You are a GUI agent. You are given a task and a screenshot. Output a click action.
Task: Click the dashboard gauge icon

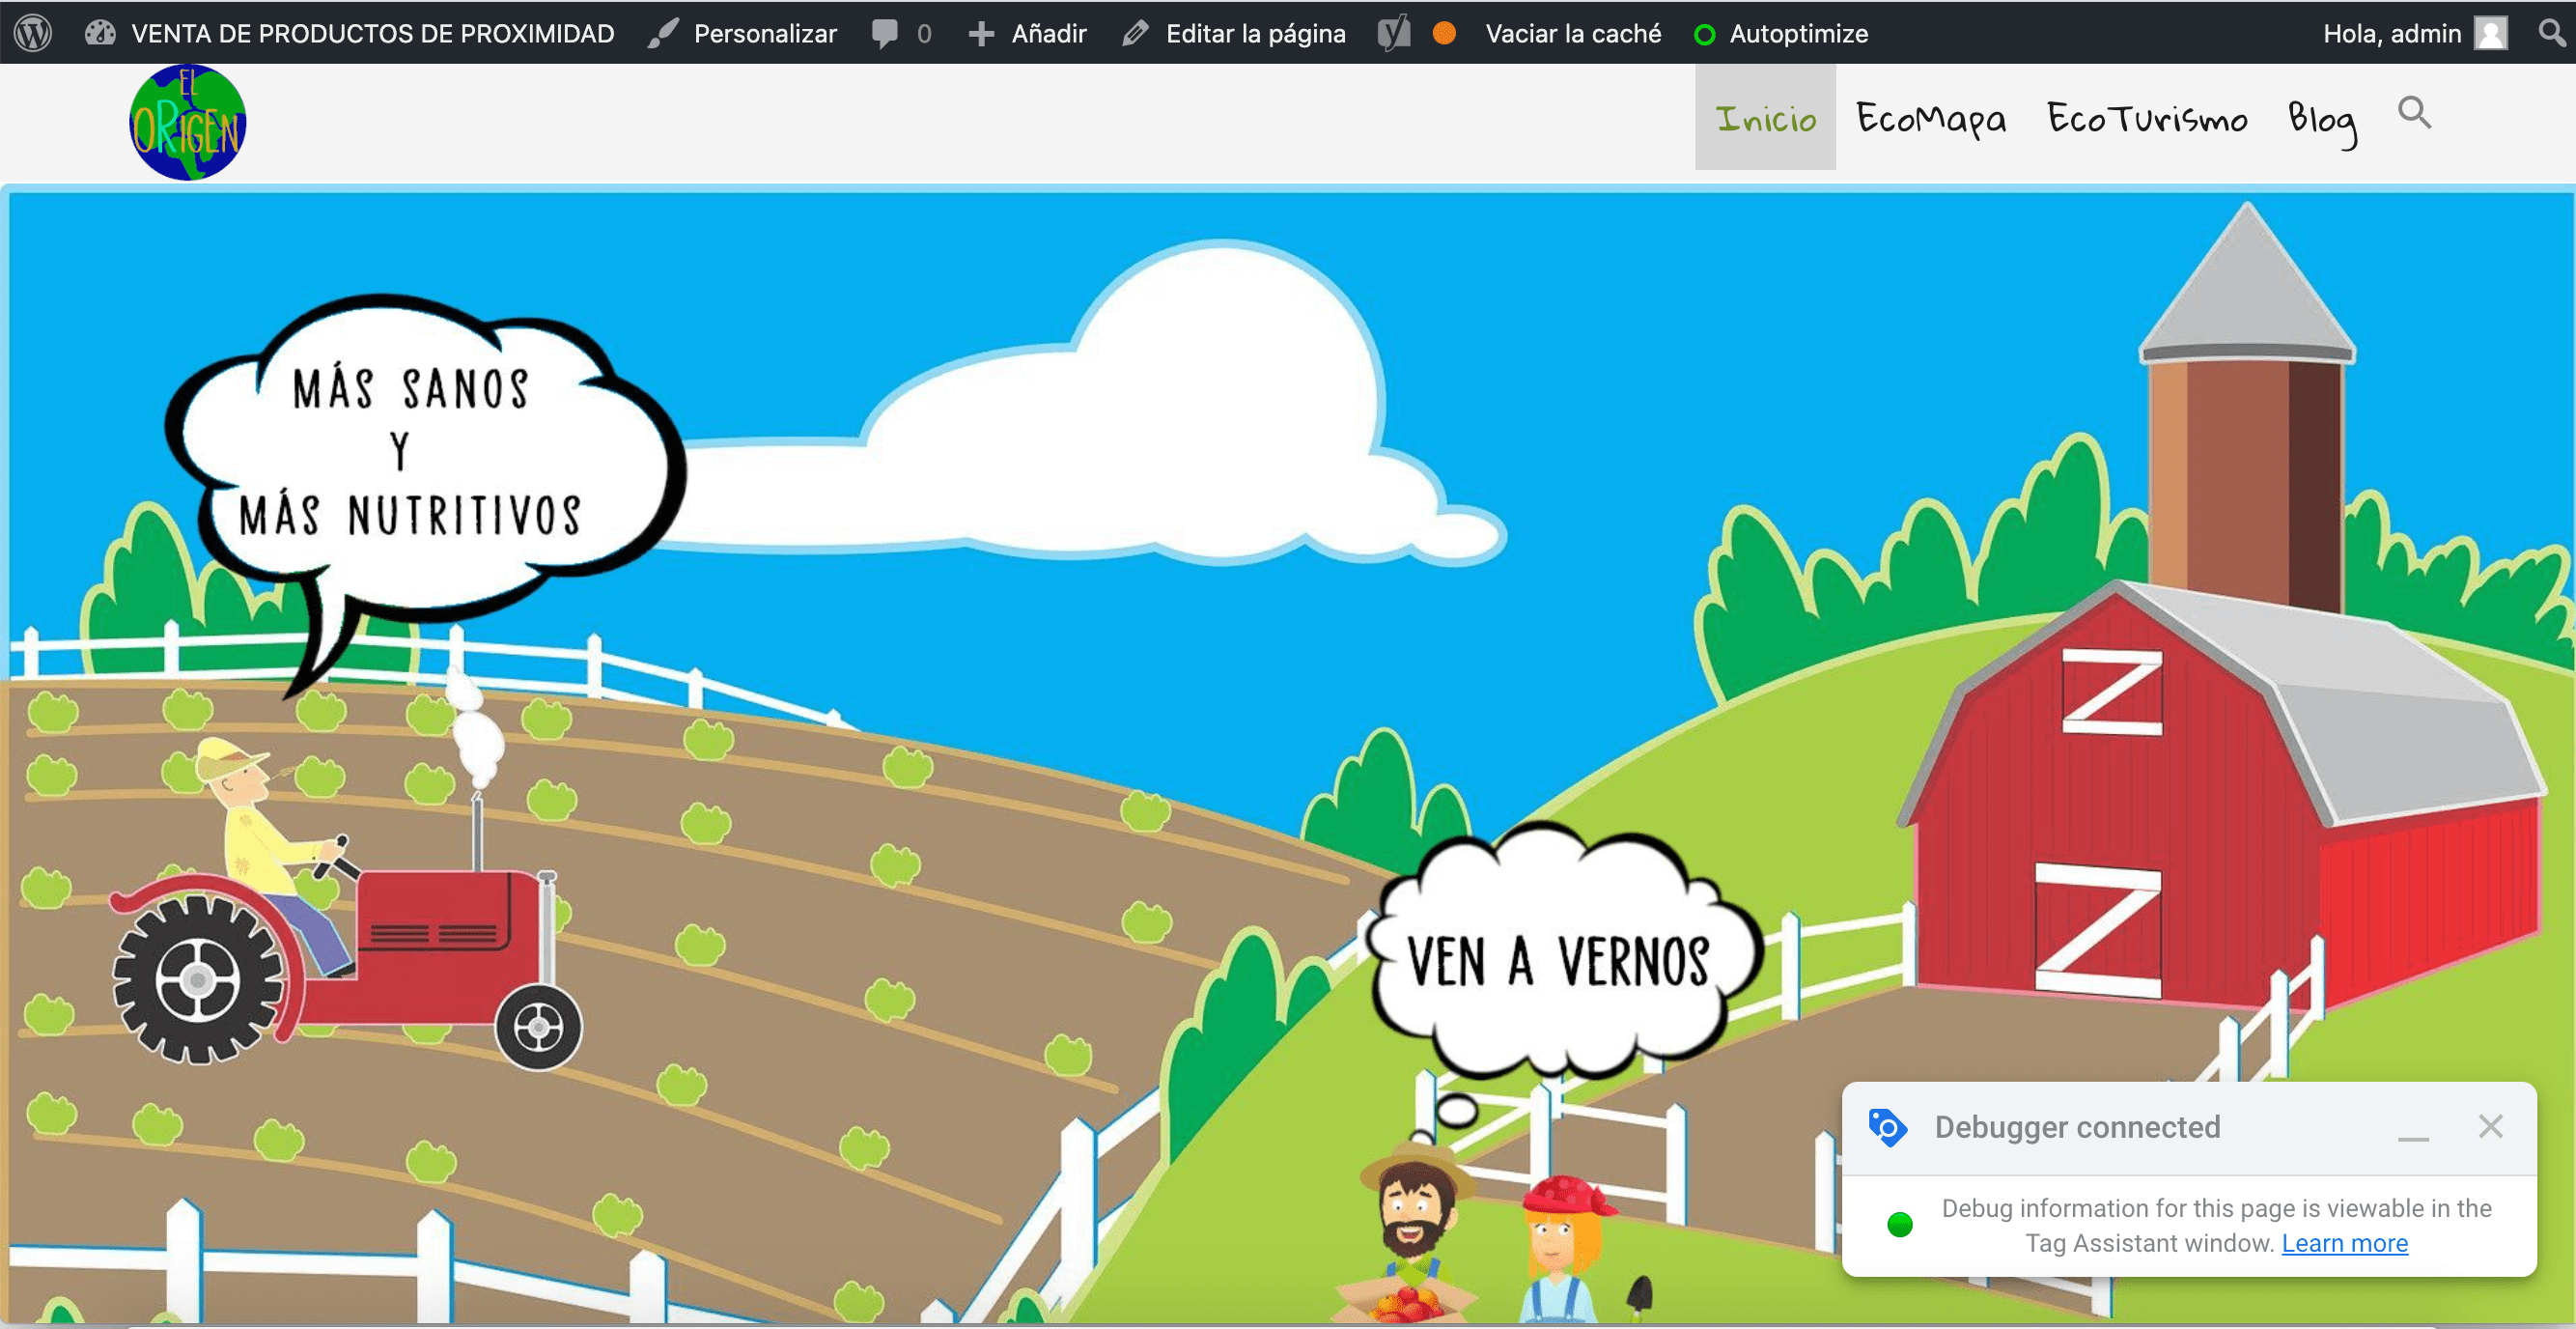(x=100, y=33)
